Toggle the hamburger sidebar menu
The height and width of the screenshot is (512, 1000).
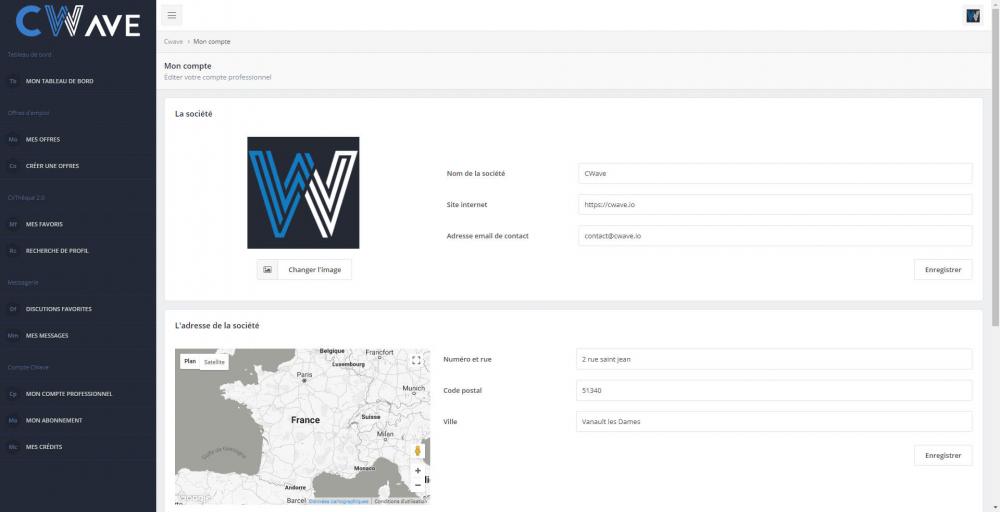click(x=172, y=15)
